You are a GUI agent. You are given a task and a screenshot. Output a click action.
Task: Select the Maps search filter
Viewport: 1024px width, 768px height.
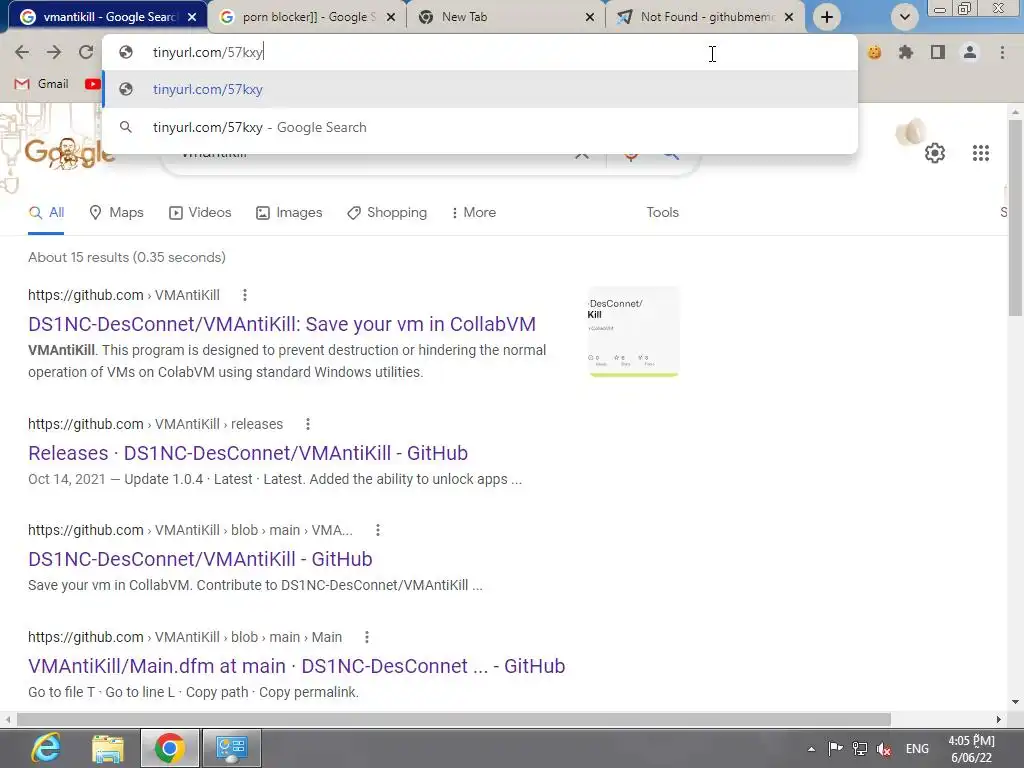coord(116,213)
